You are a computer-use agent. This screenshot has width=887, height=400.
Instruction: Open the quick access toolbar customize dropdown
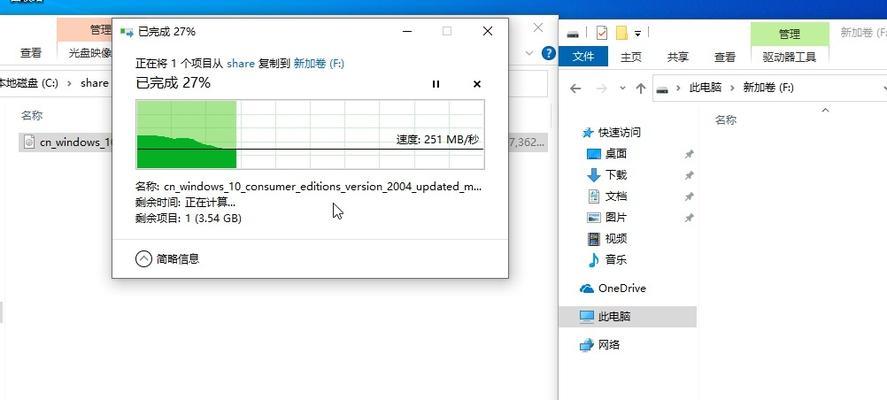tap(638, 34)
